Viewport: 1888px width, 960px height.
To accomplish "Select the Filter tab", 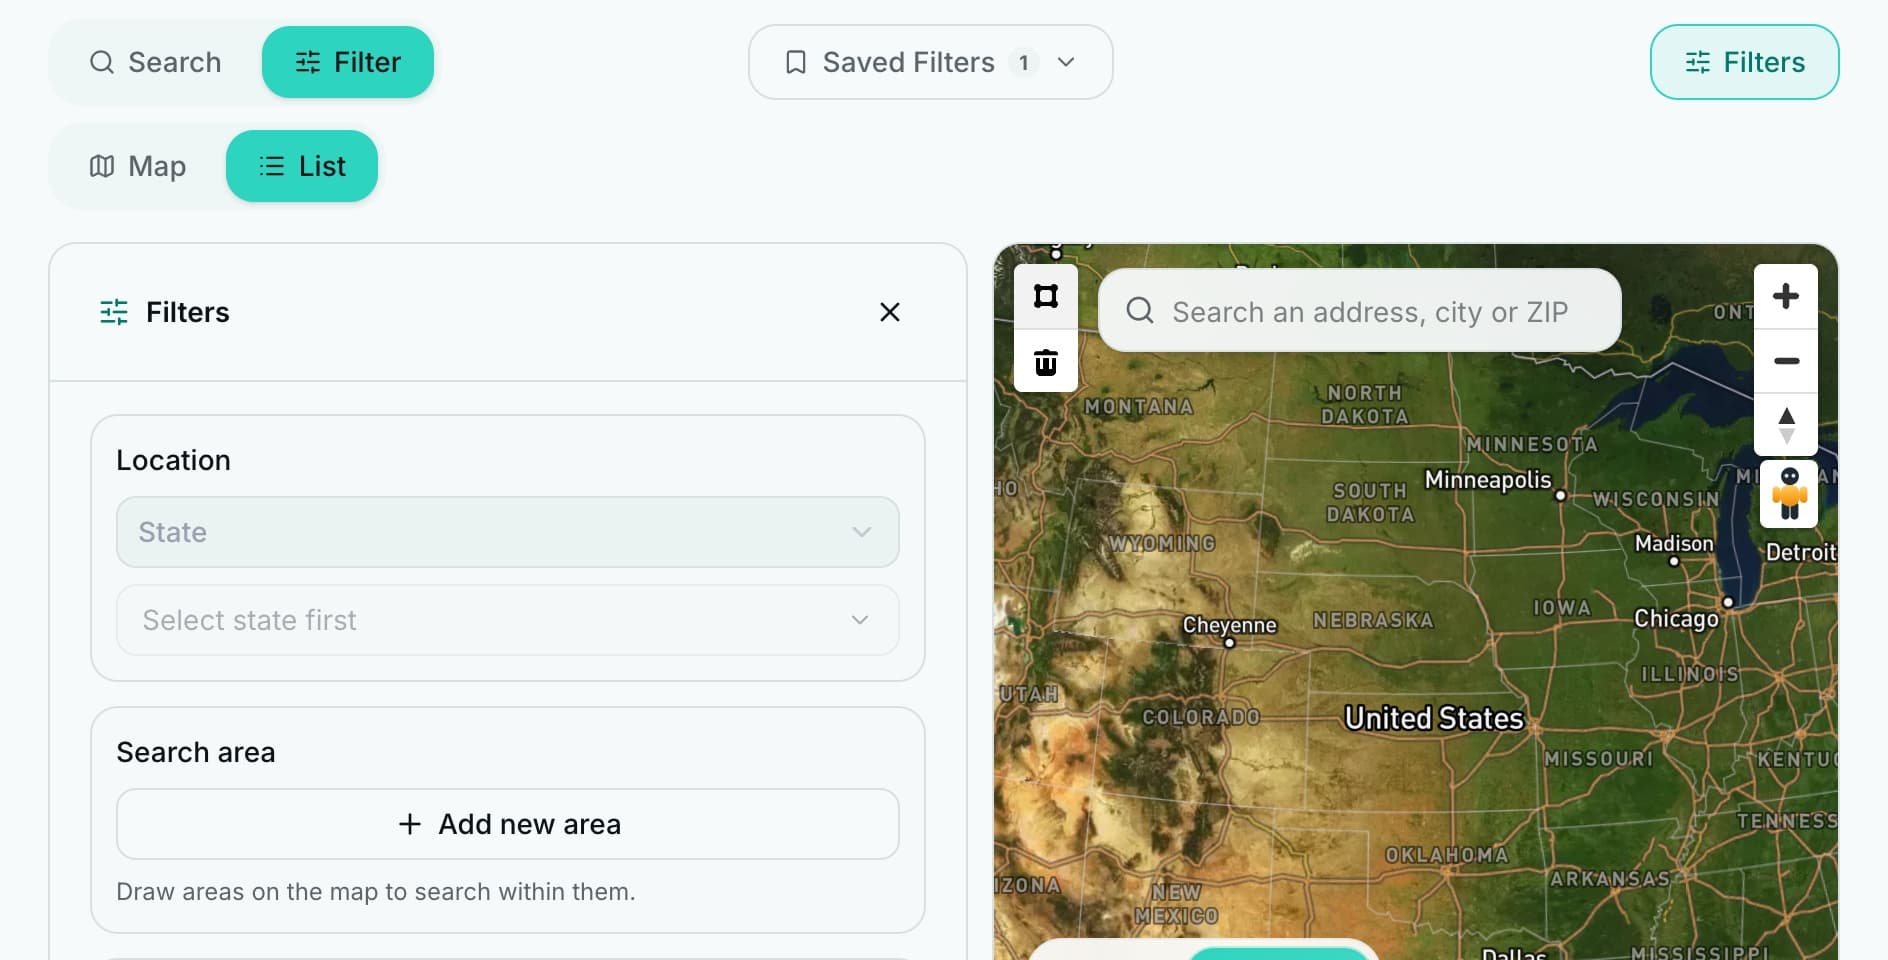I will click(348, 62).
